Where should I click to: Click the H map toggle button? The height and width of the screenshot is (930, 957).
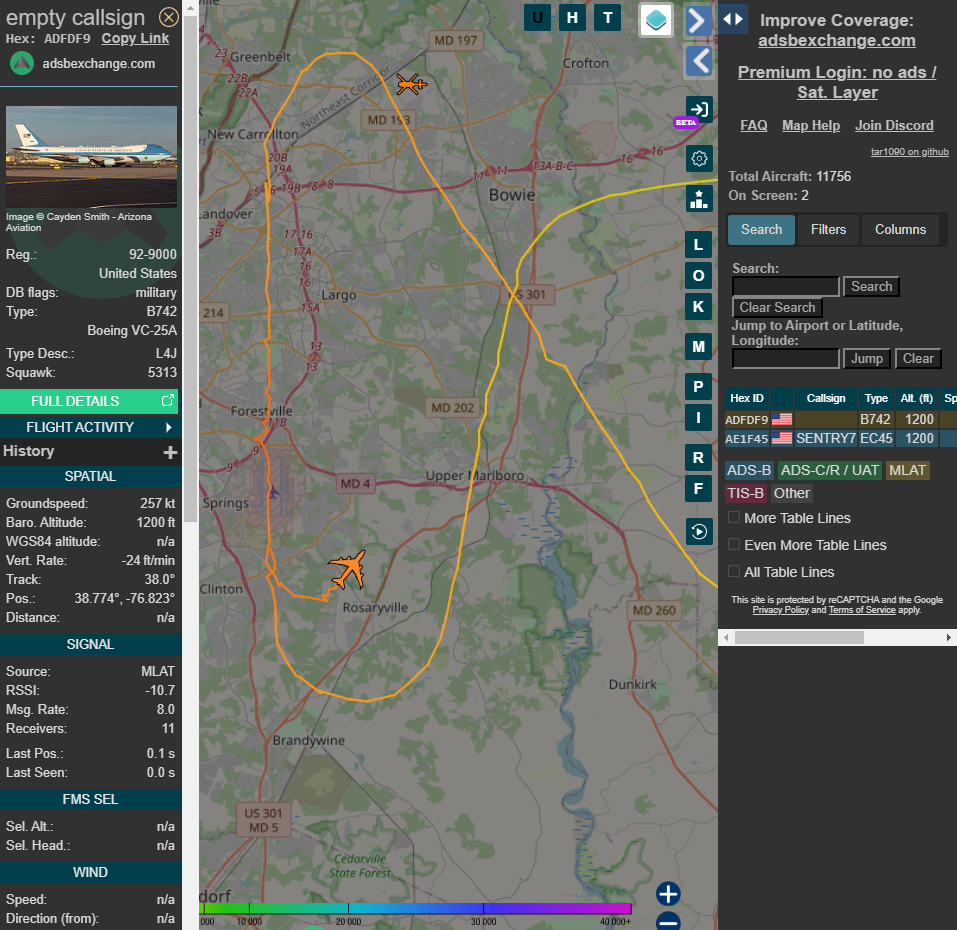(x=572, y=18)
